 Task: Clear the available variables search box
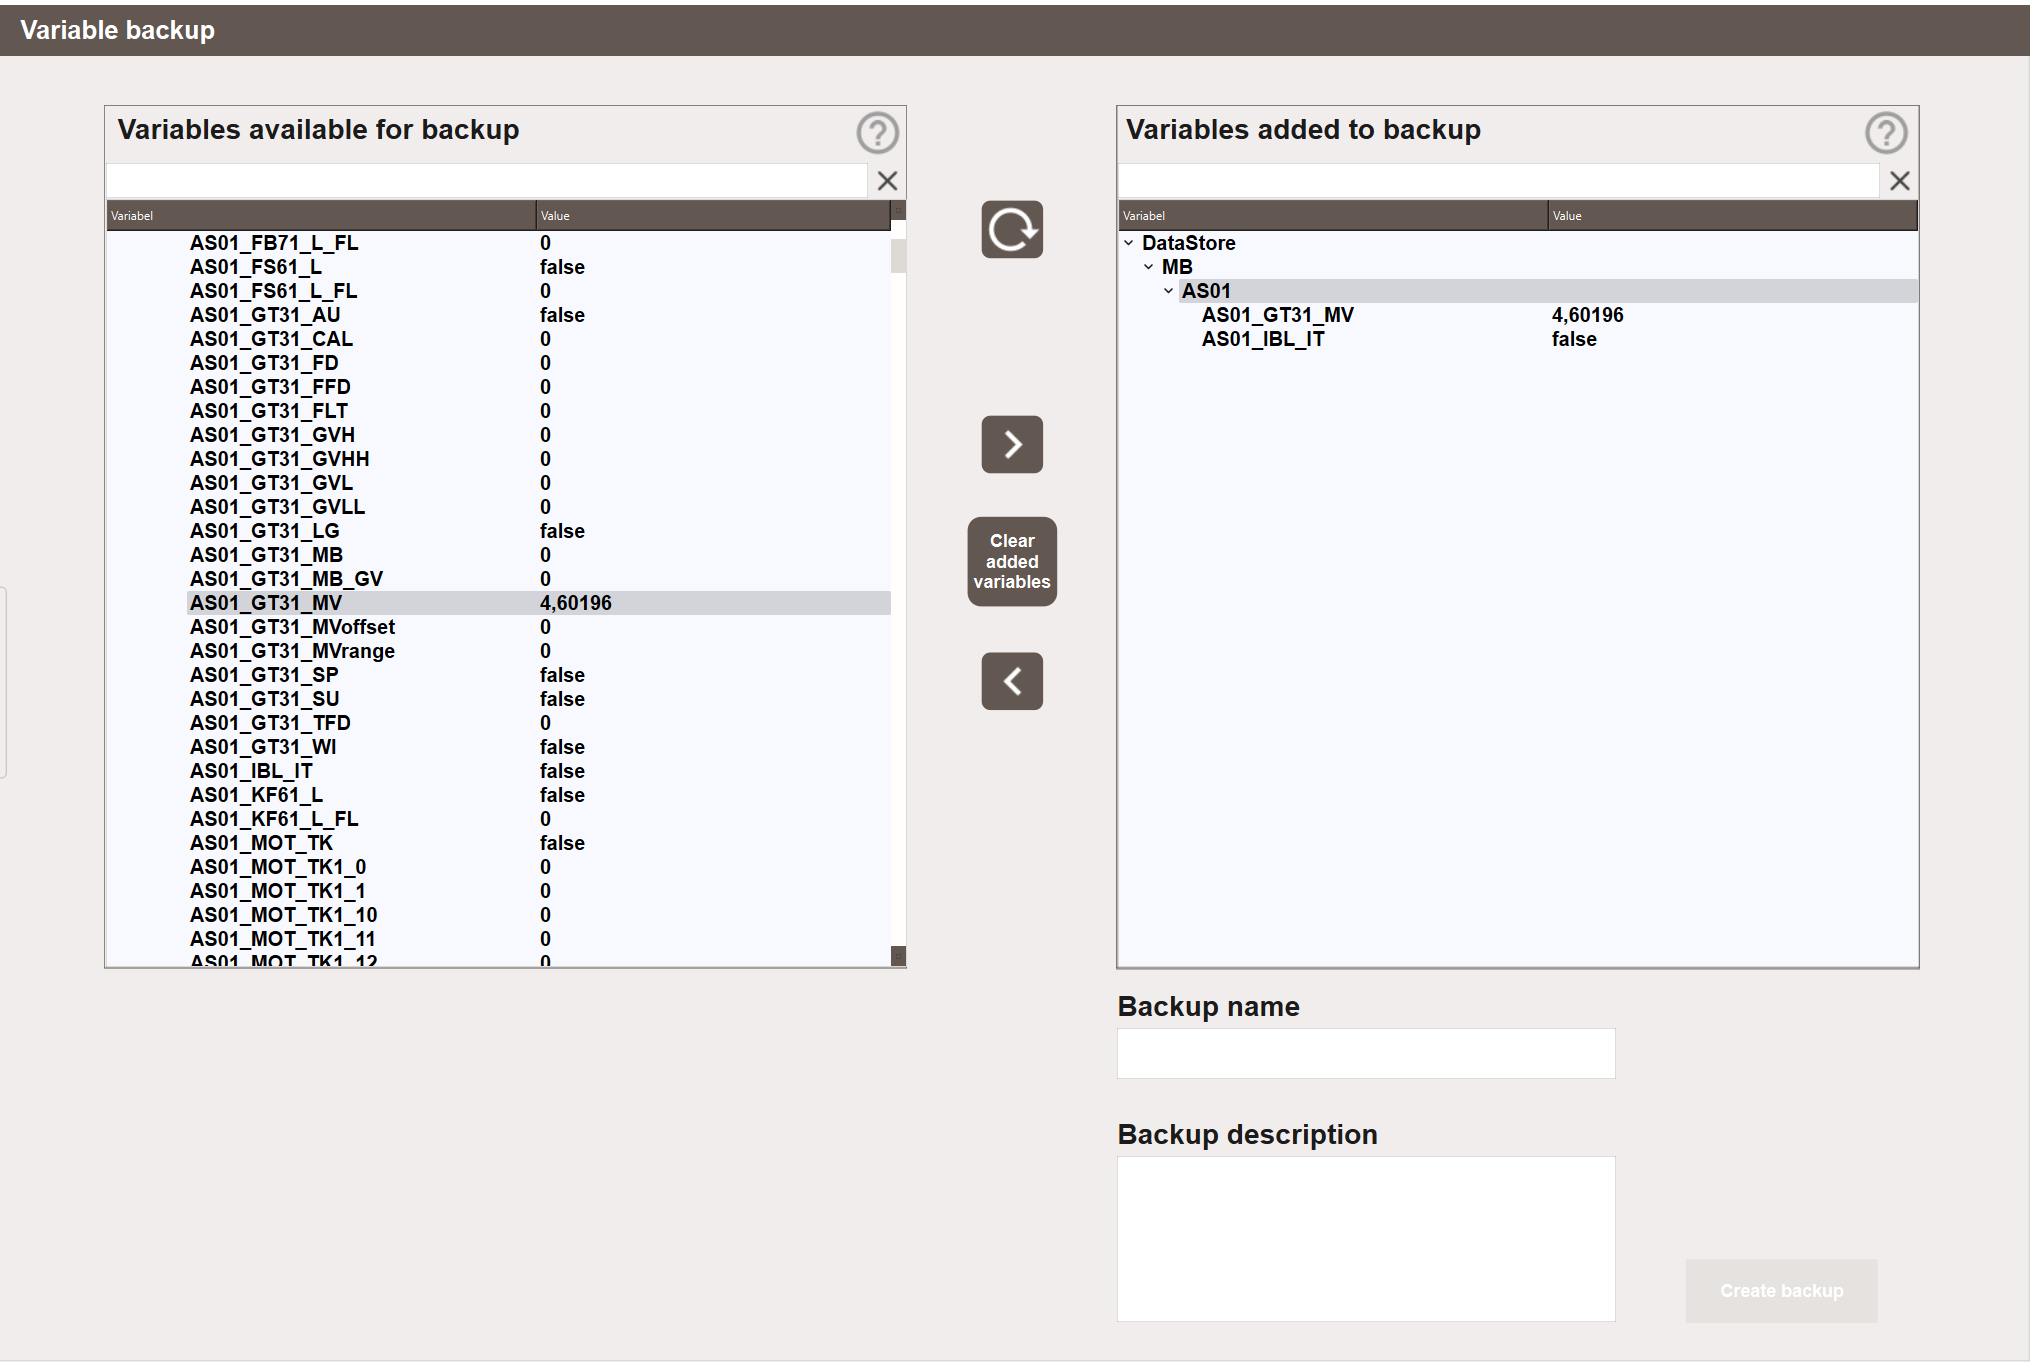click(x=887, y=181)
